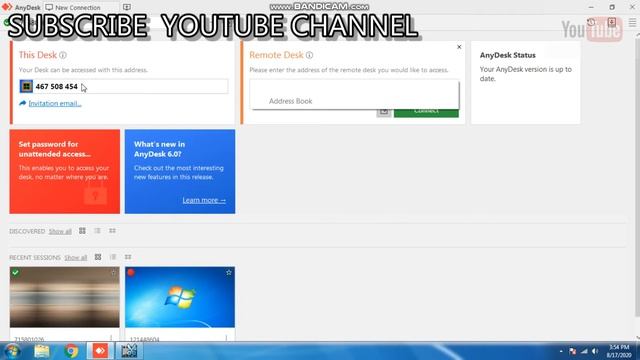This screenshot has width=640, height=360.
Task: Click Show all next to Discovered
Action: point(60,231)
